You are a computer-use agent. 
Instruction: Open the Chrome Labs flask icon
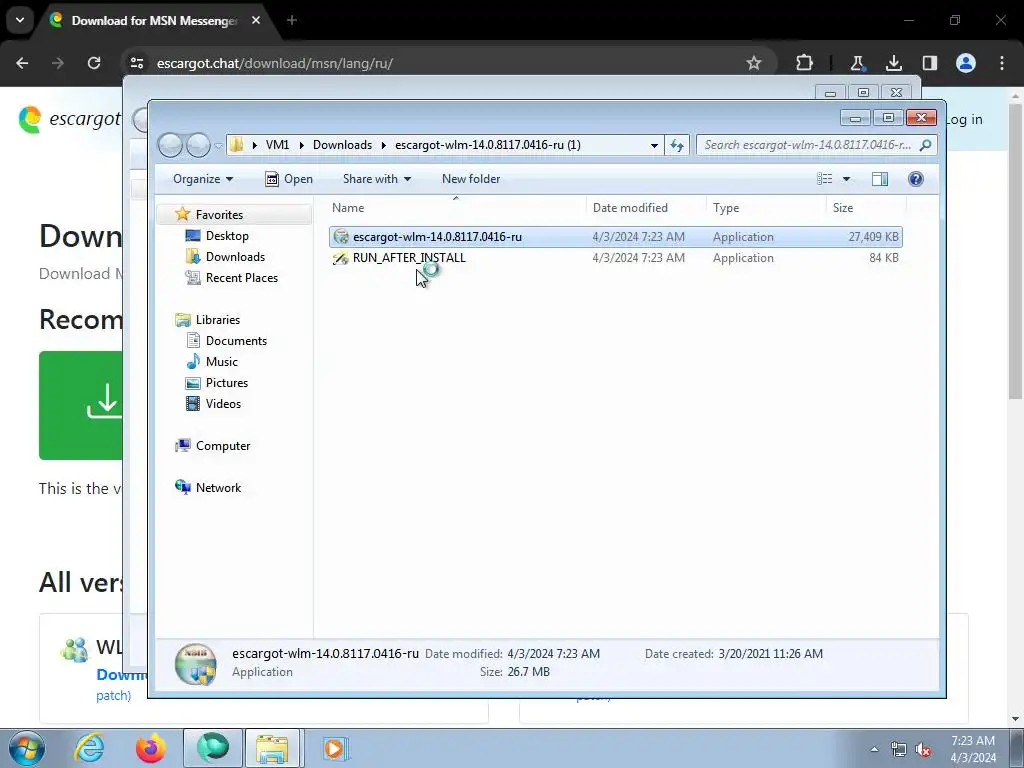pyautogui.click(x=857, y=63)
